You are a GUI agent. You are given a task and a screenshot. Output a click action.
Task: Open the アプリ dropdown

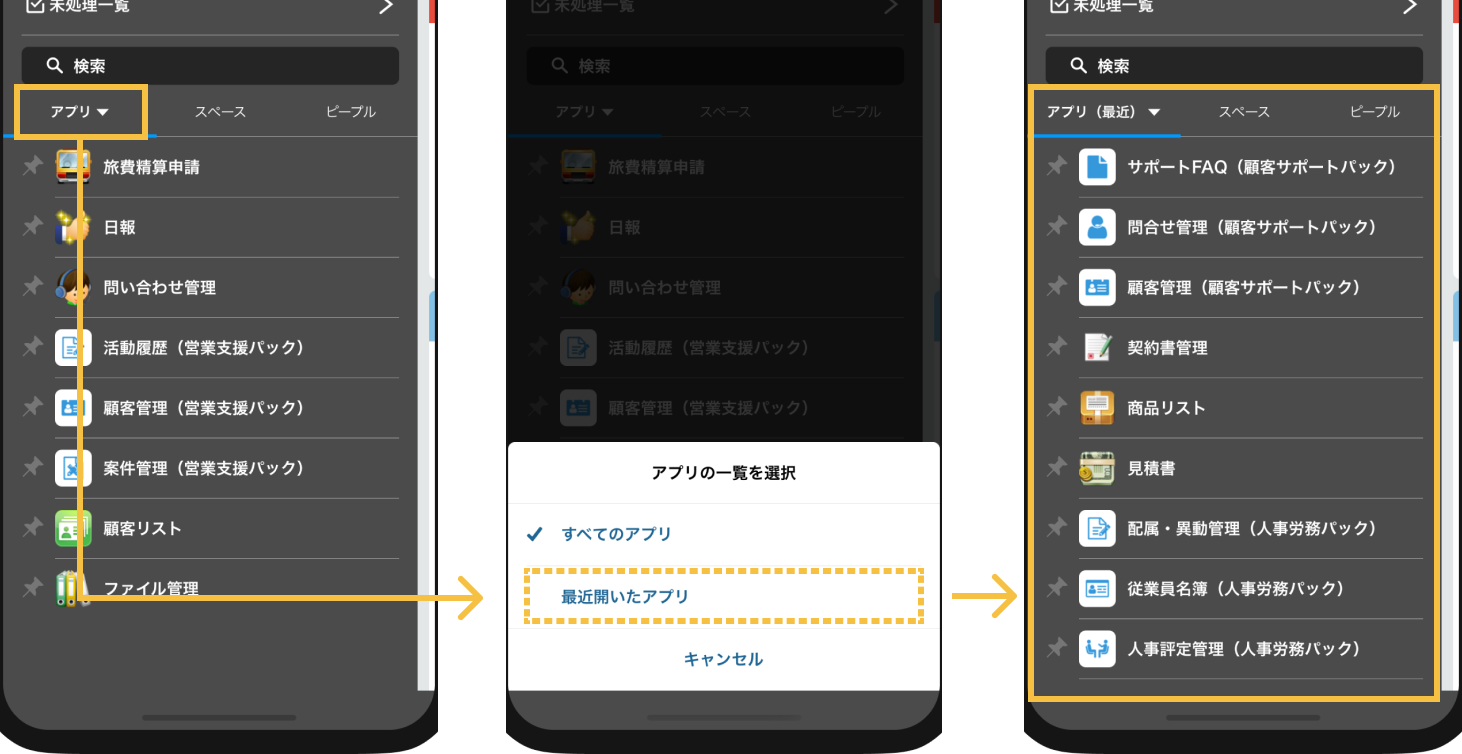79,111
